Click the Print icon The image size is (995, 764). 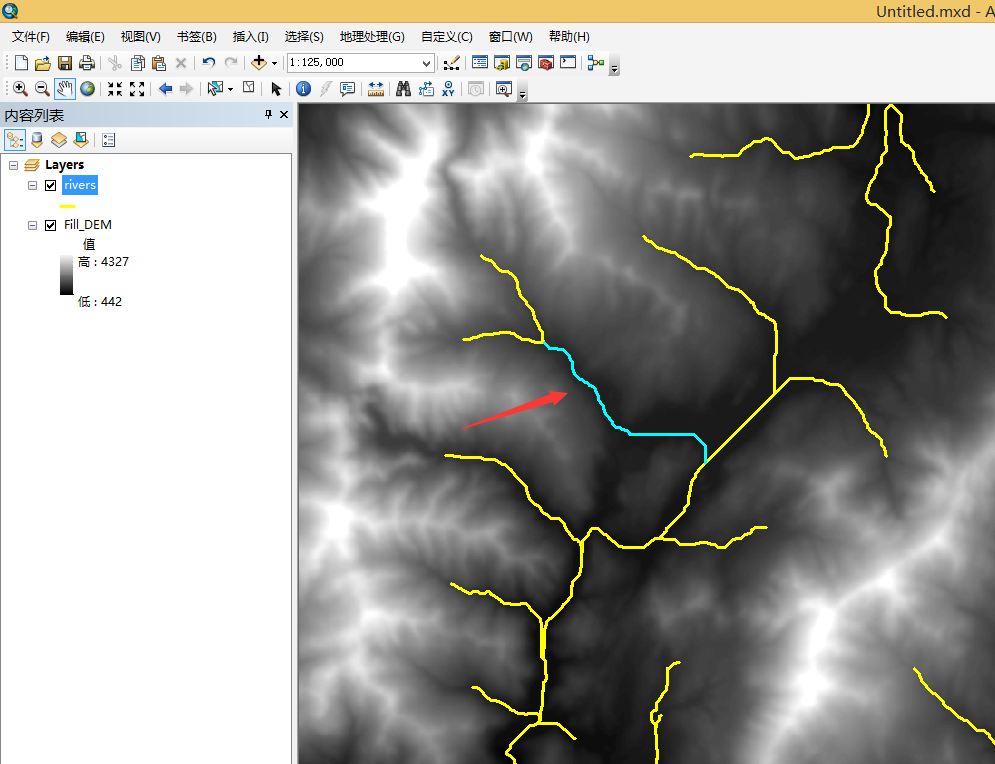86,63
